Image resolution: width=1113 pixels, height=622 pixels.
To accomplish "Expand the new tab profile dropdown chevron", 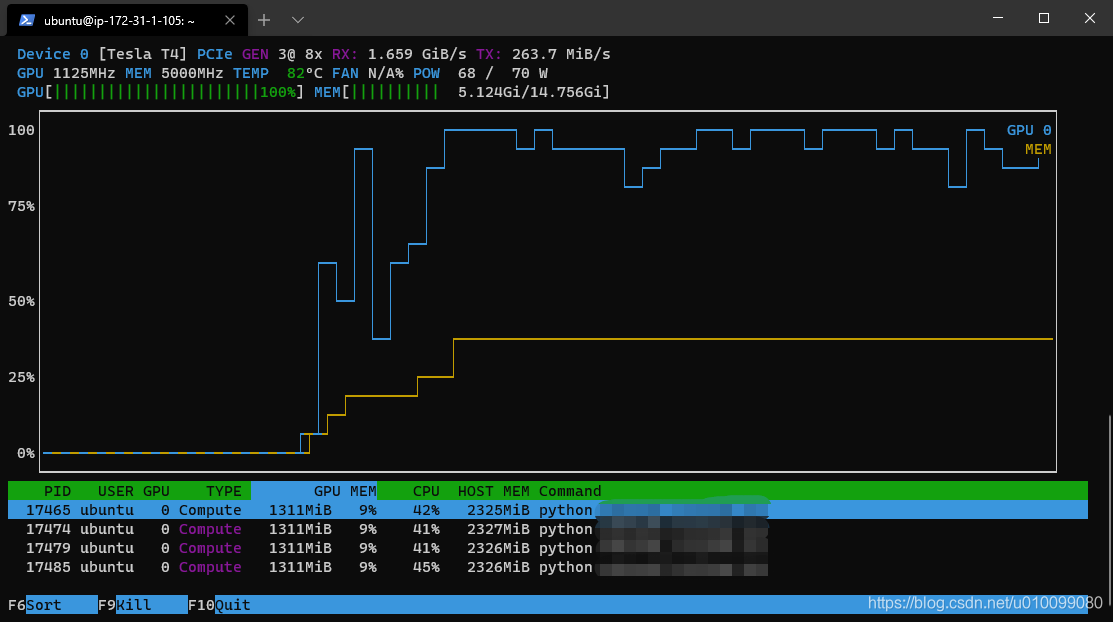I will 298,20.
